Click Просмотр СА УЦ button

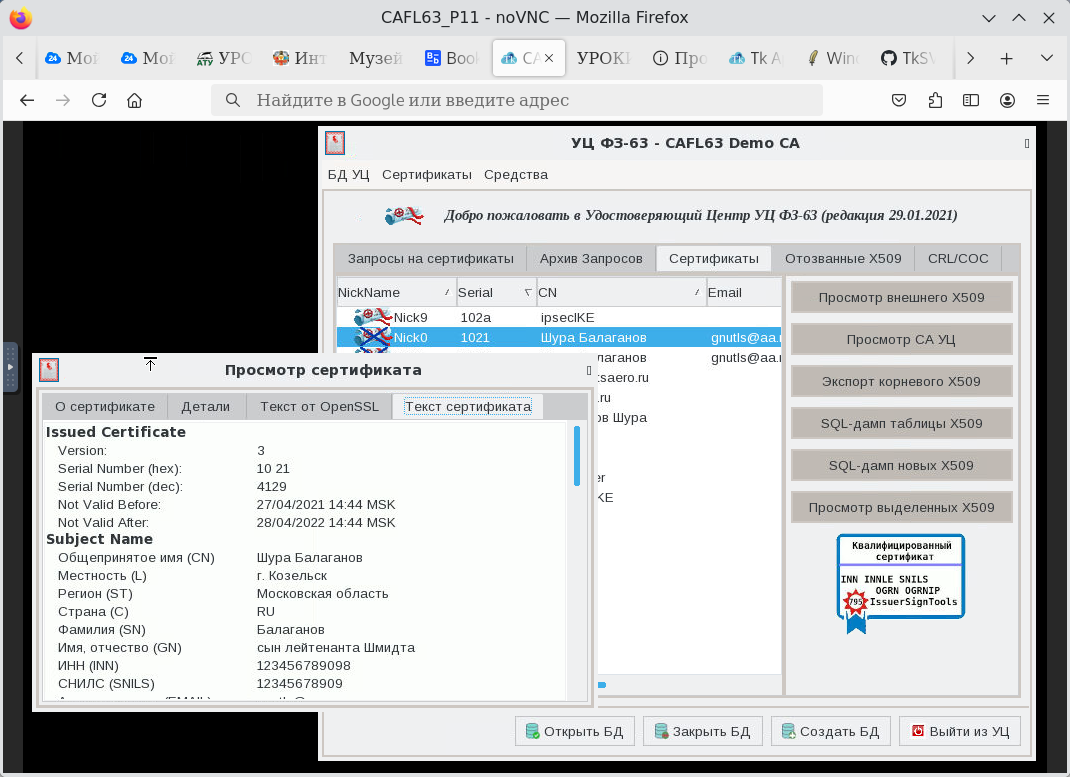tap(901, 339)
